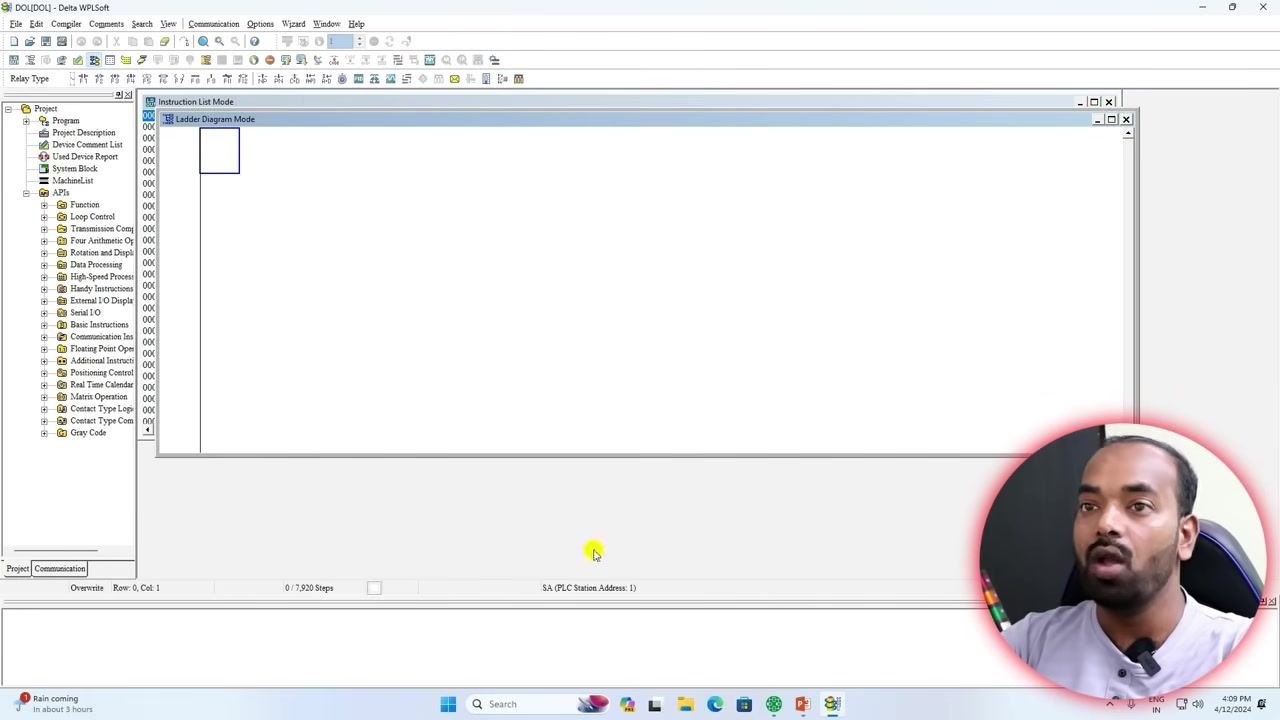Click the Open file toolbar icon
Screen dimensions: 1280x720
pyautogui.click(x=30, y=41)
